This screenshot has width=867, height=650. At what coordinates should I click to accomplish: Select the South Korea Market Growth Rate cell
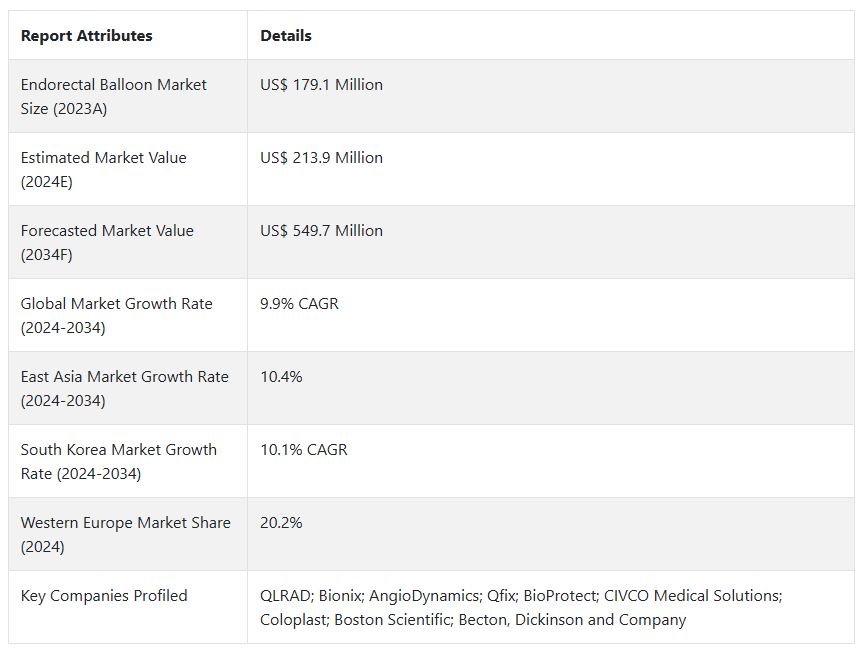coord(118,462)
